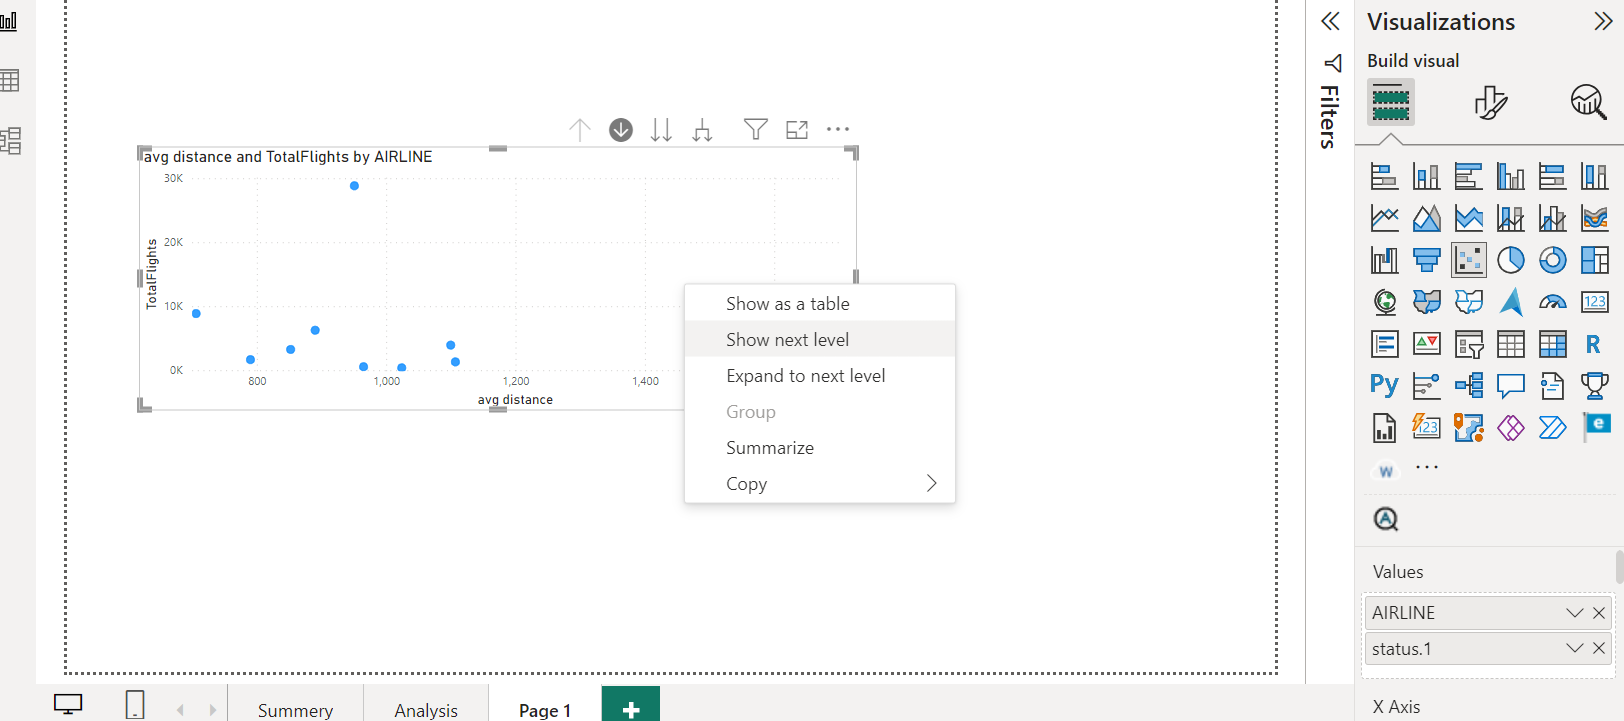Viewport: 1624px width, 721px height.
Task: Select the Decomposition tree visual
Action: (x=1468, y=386)
